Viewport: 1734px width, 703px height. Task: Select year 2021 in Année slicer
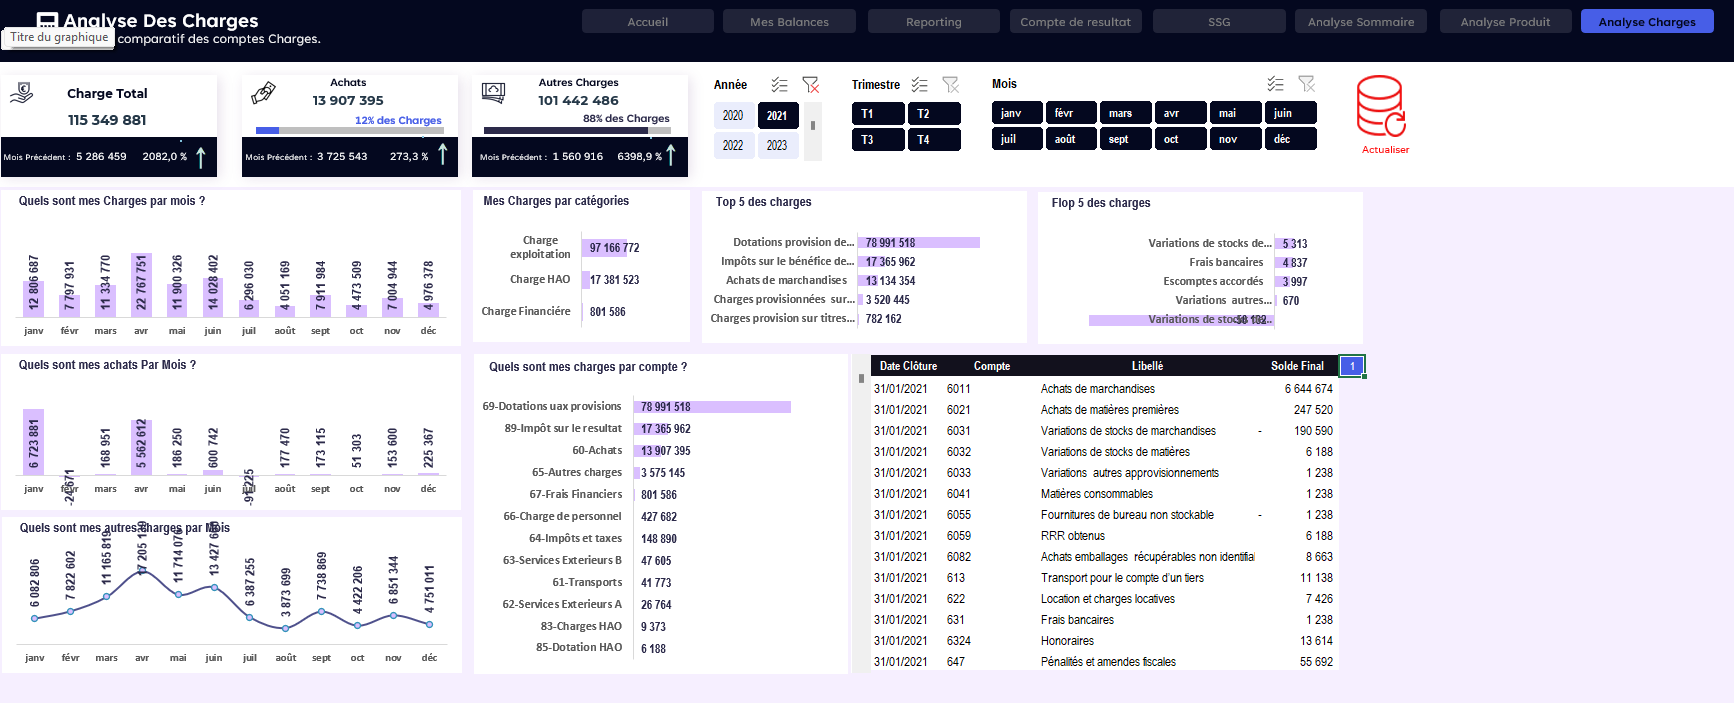click(x=777, y=116)
